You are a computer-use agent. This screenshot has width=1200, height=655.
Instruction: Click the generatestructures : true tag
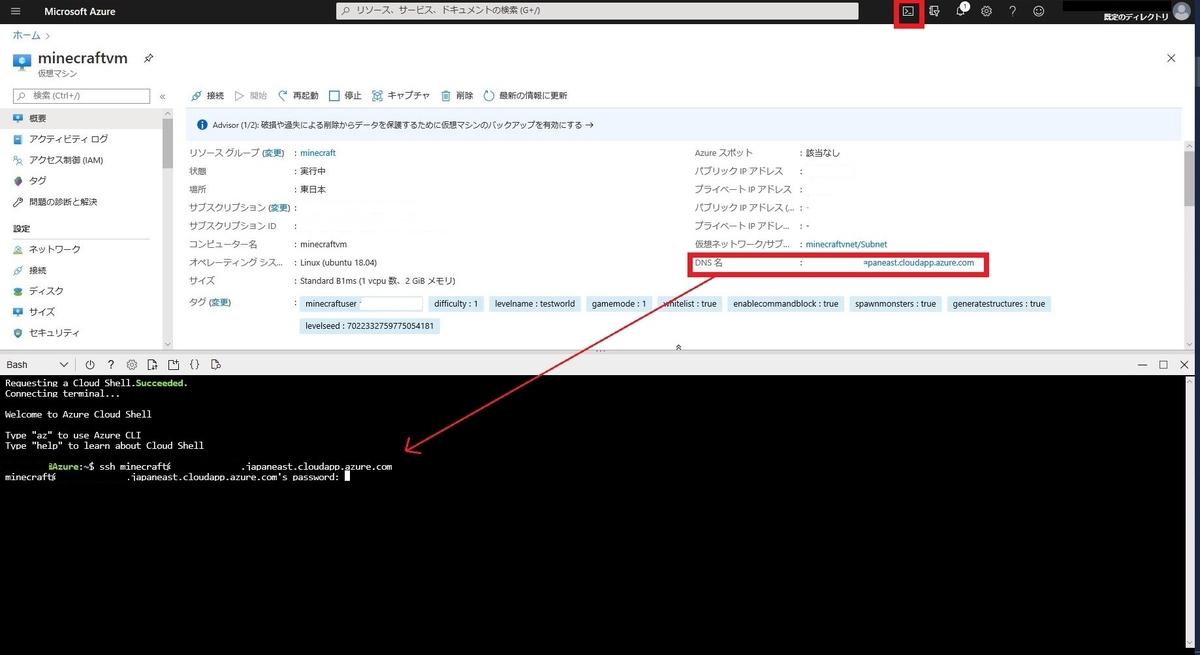pyautogui.click(x=999, y=304)
